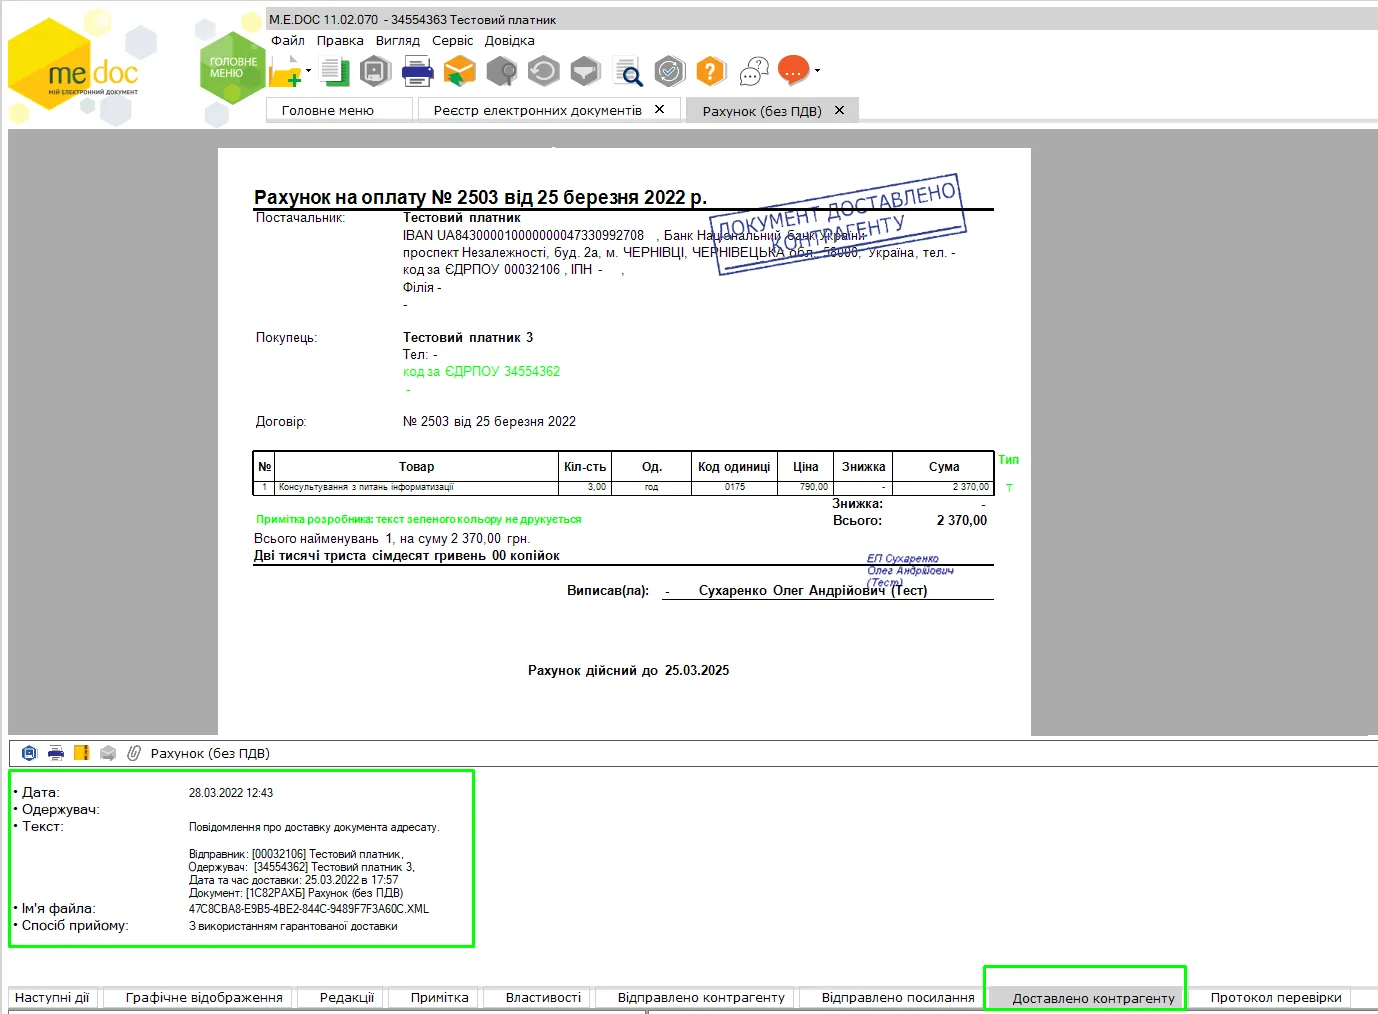
Task: Click the Товар column header
Action: pyautogui.click(x=416, y=466)
